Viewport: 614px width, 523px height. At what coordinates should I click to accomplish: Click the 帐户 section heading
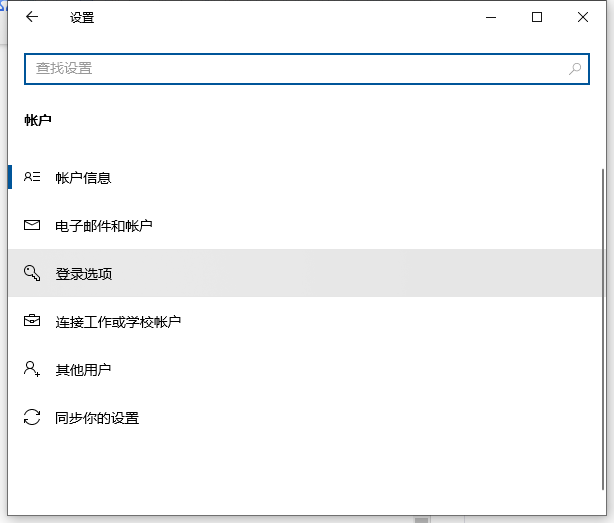click(x=38, y=120)
